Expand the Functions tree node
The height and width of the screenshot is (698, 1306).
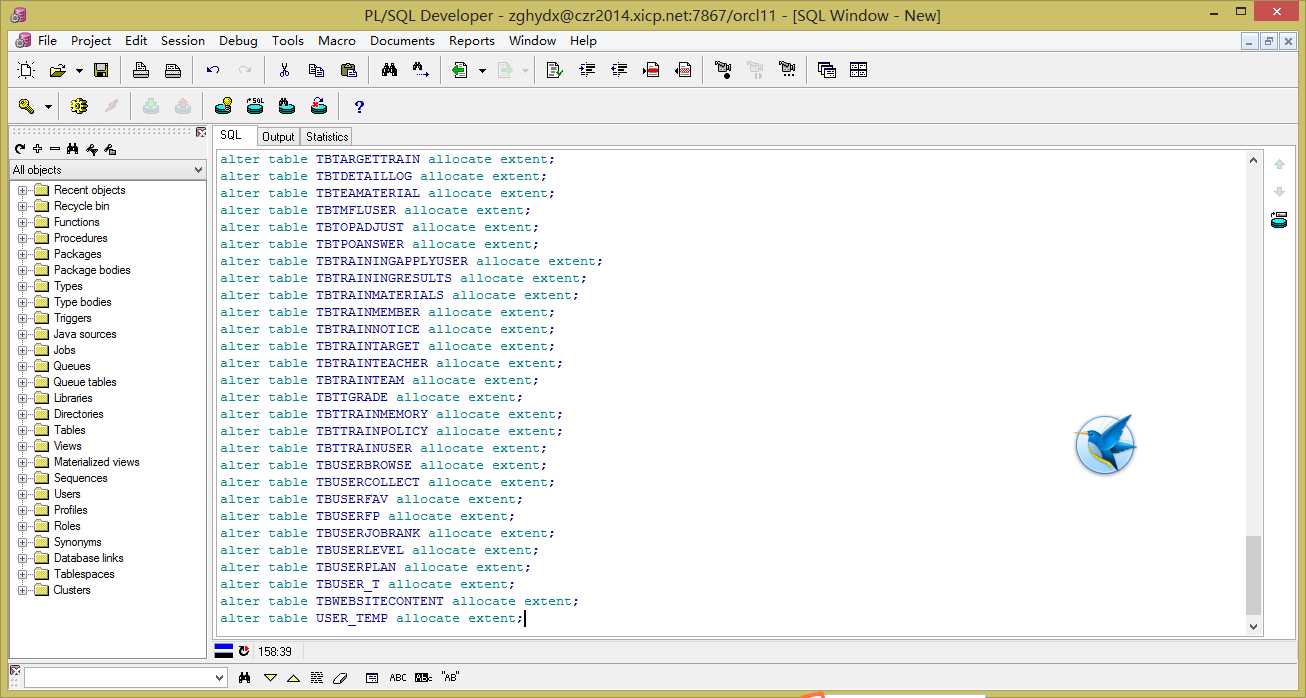(22, 222)
